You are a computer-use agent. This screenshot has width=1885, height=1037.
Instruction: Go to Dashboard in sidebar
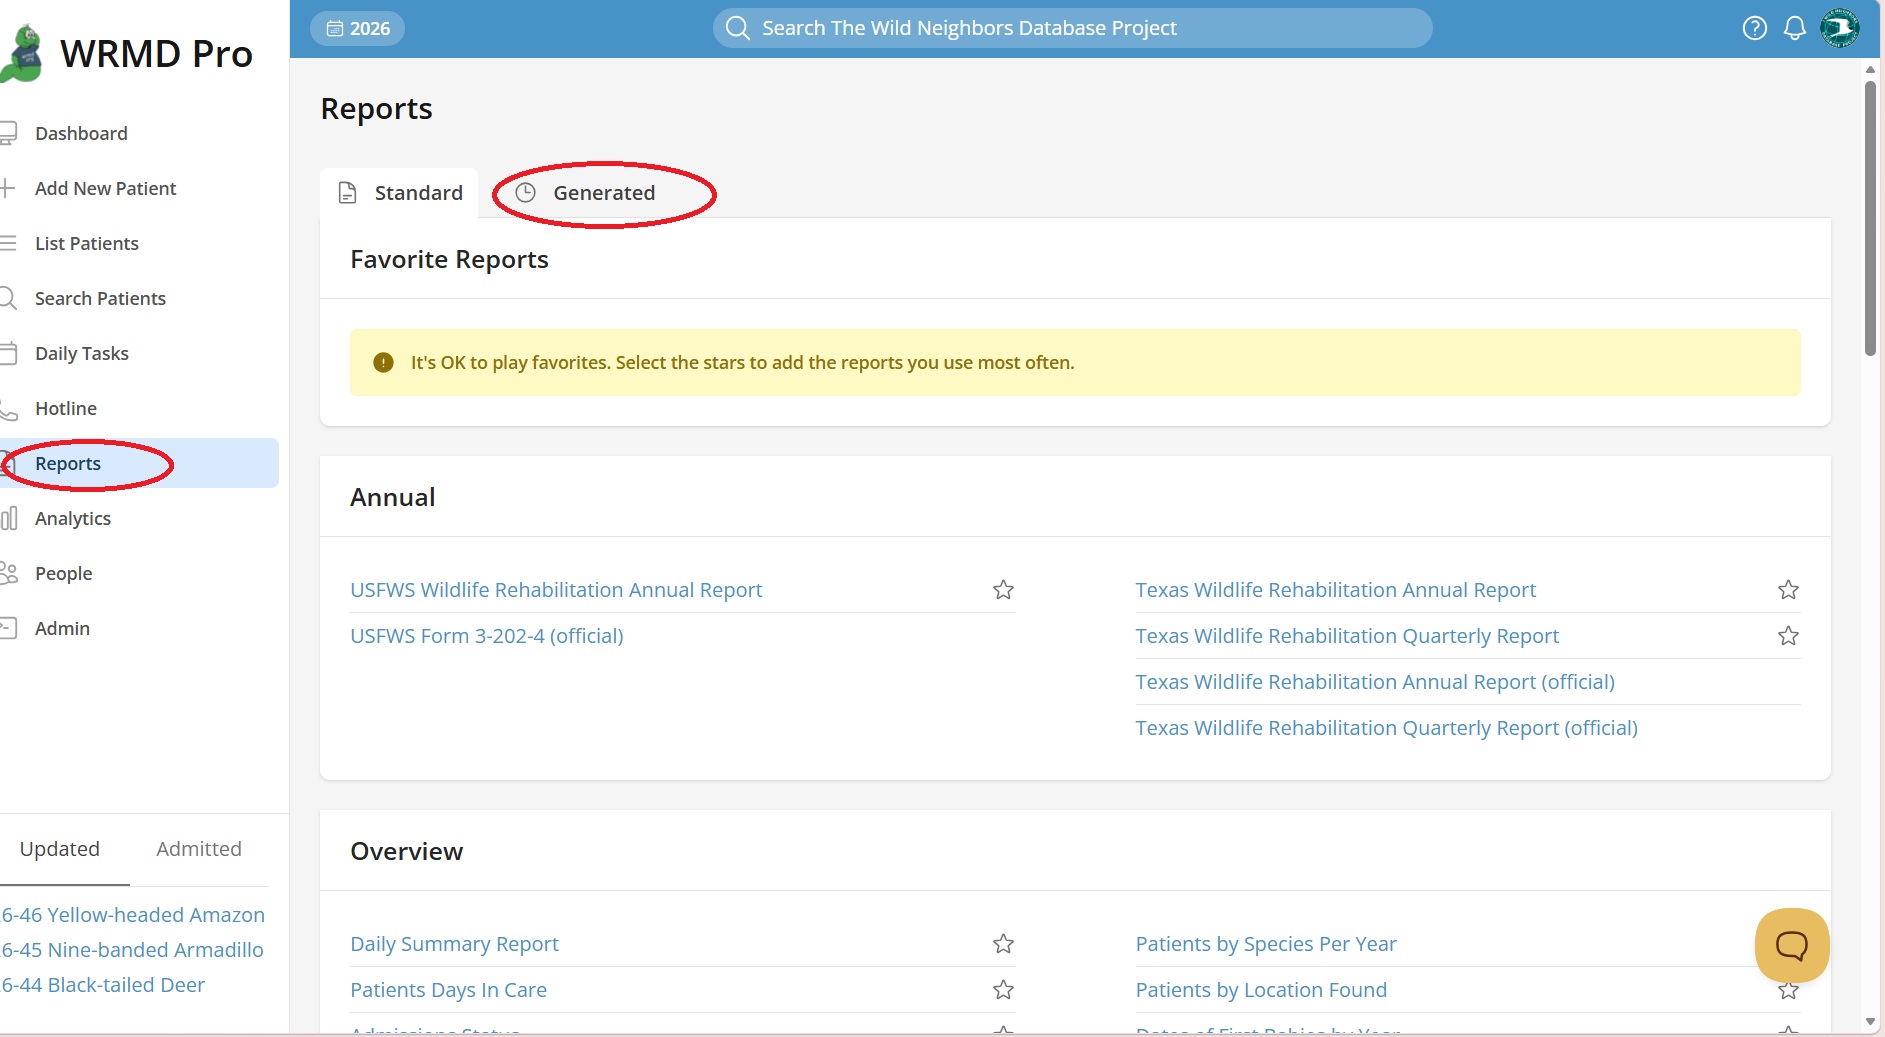[x=81, y=133]
